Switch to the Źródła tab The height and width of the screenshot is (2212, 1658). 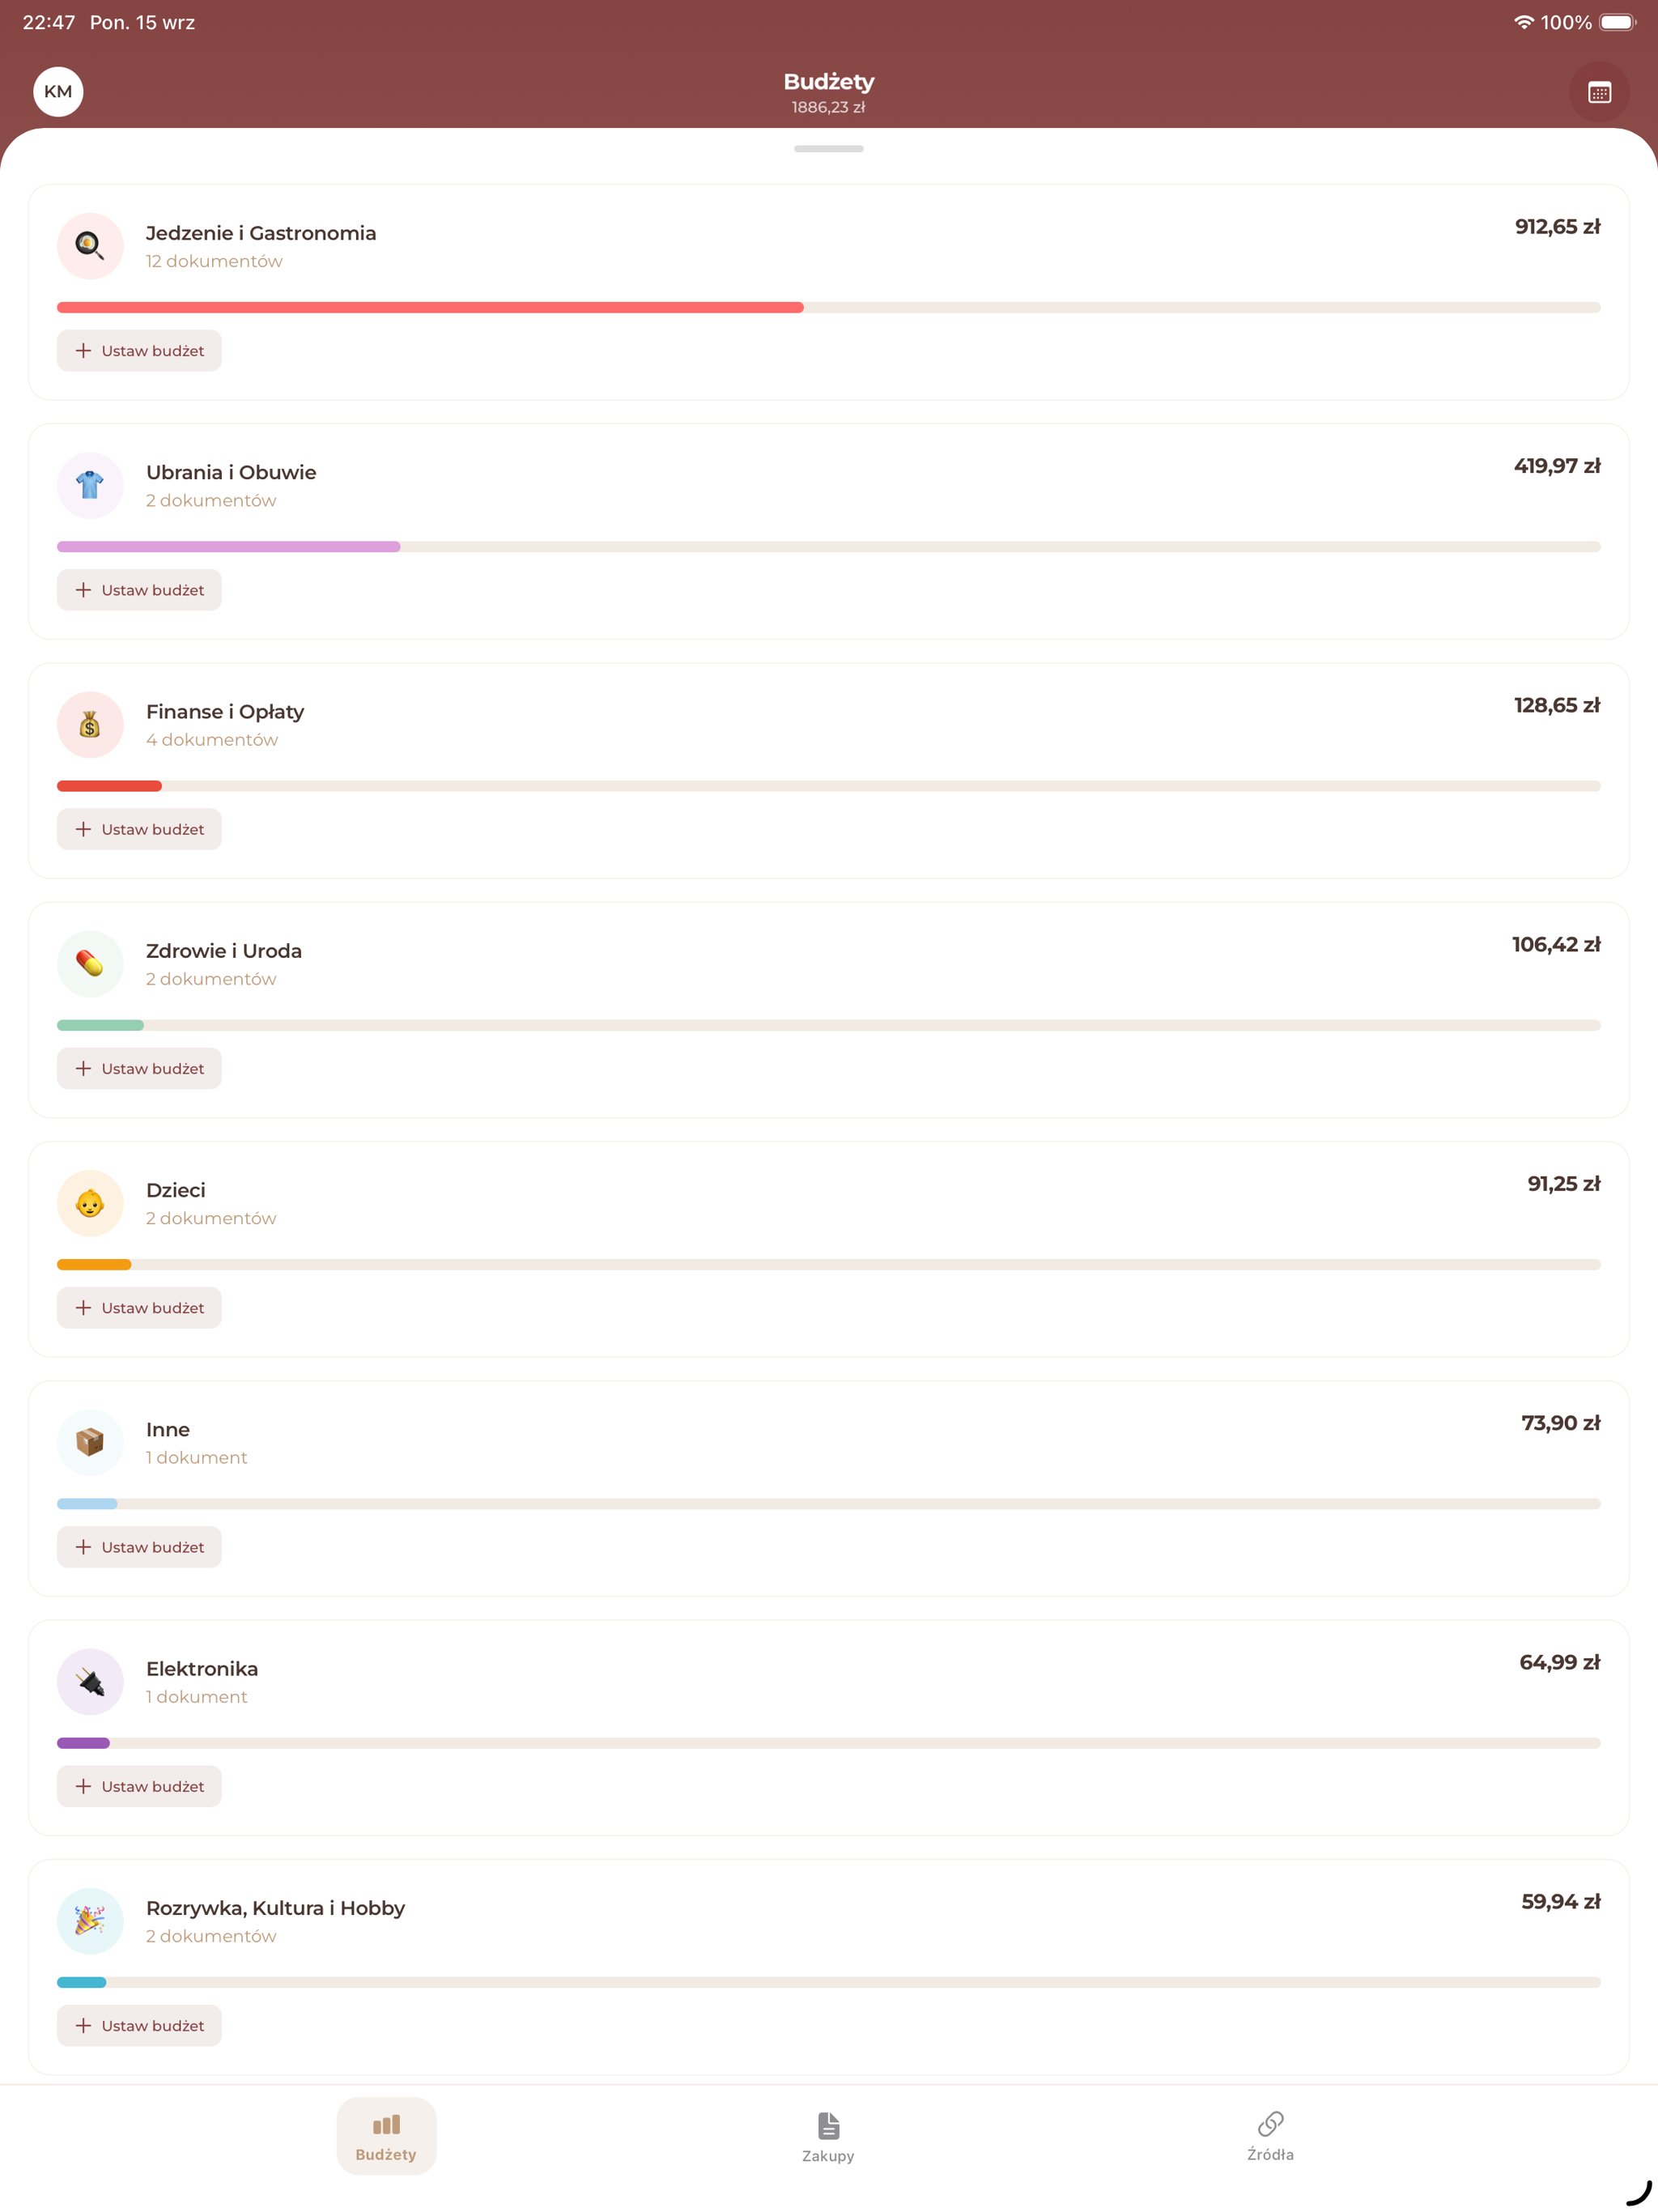point(1270,2137)
